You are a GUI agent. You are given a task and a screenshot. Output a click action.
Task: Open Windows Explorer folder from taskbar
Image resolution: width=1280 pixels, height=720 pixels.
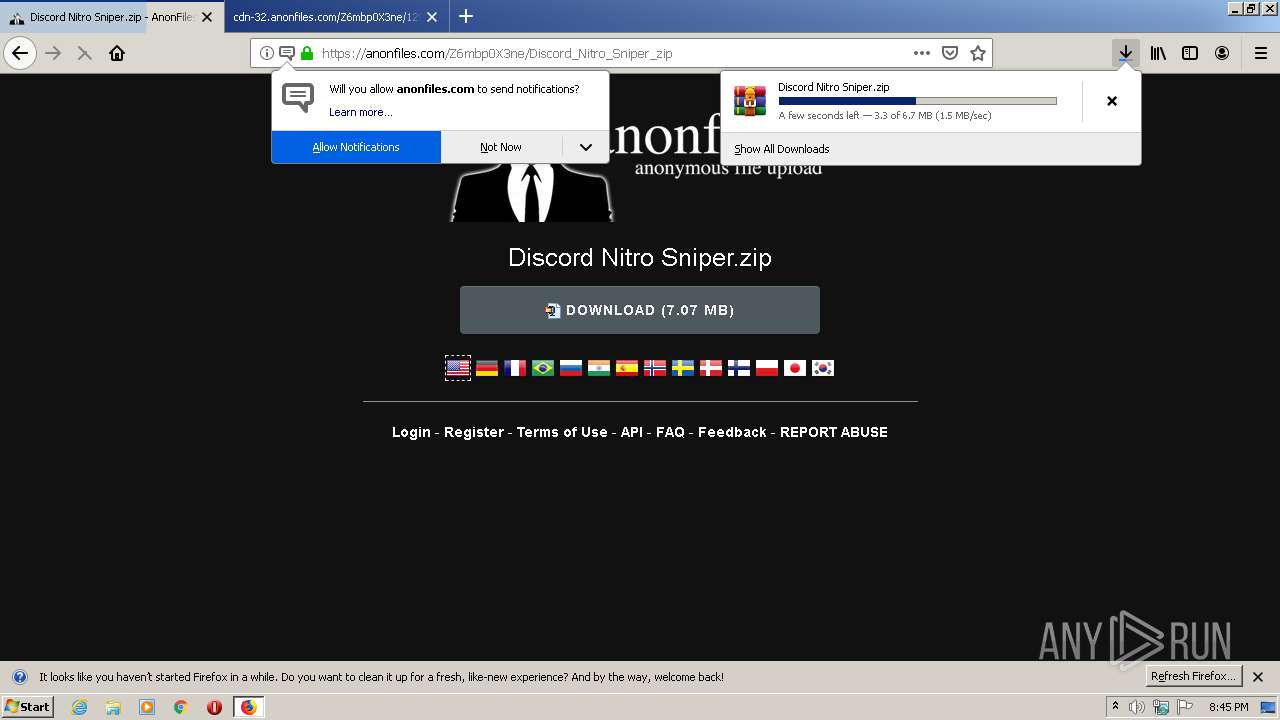pyautogui.click(x=113, y=707)
